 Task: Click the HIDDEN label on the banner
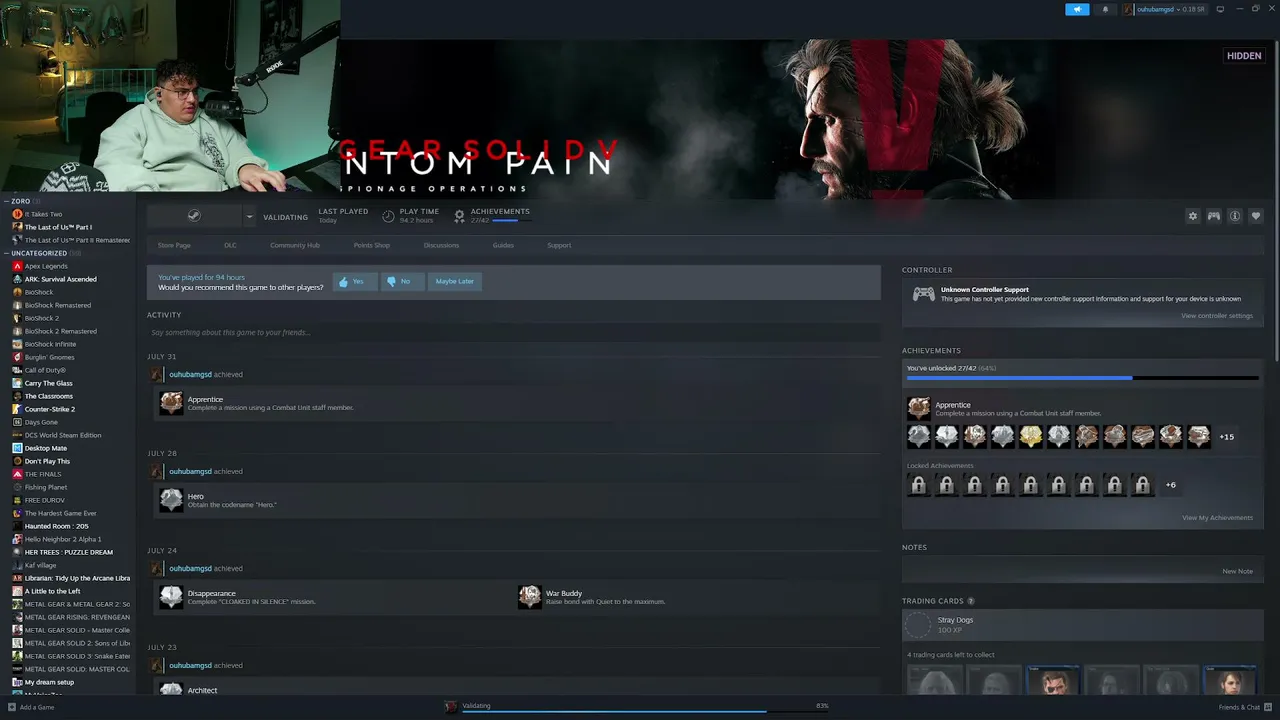tap(1244, 56)
